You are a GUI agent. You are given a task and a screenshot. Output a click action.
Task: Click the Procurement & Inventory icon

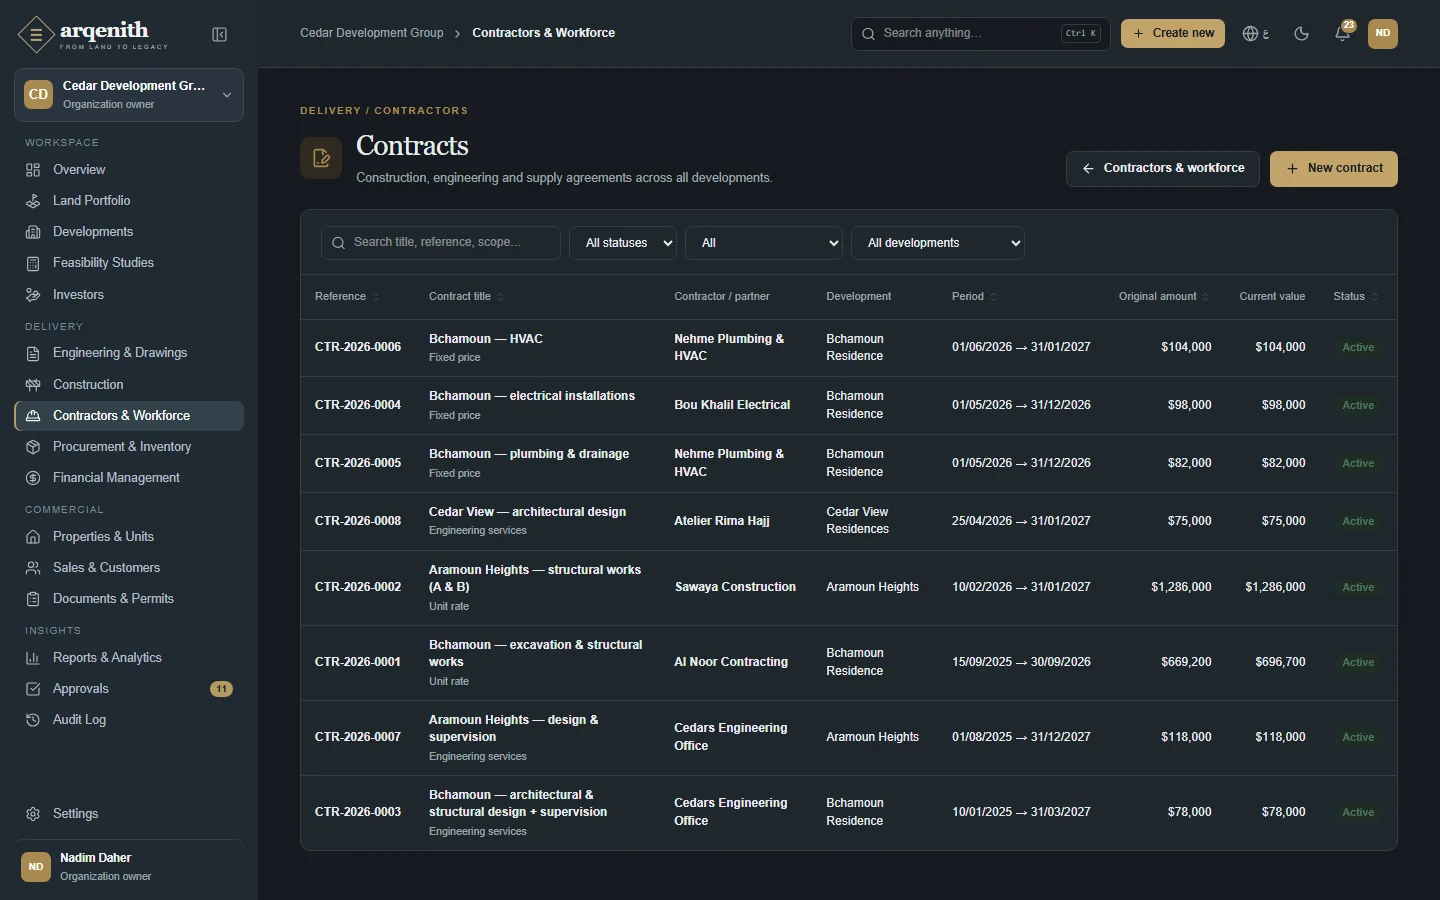click(x=33, y=447)
